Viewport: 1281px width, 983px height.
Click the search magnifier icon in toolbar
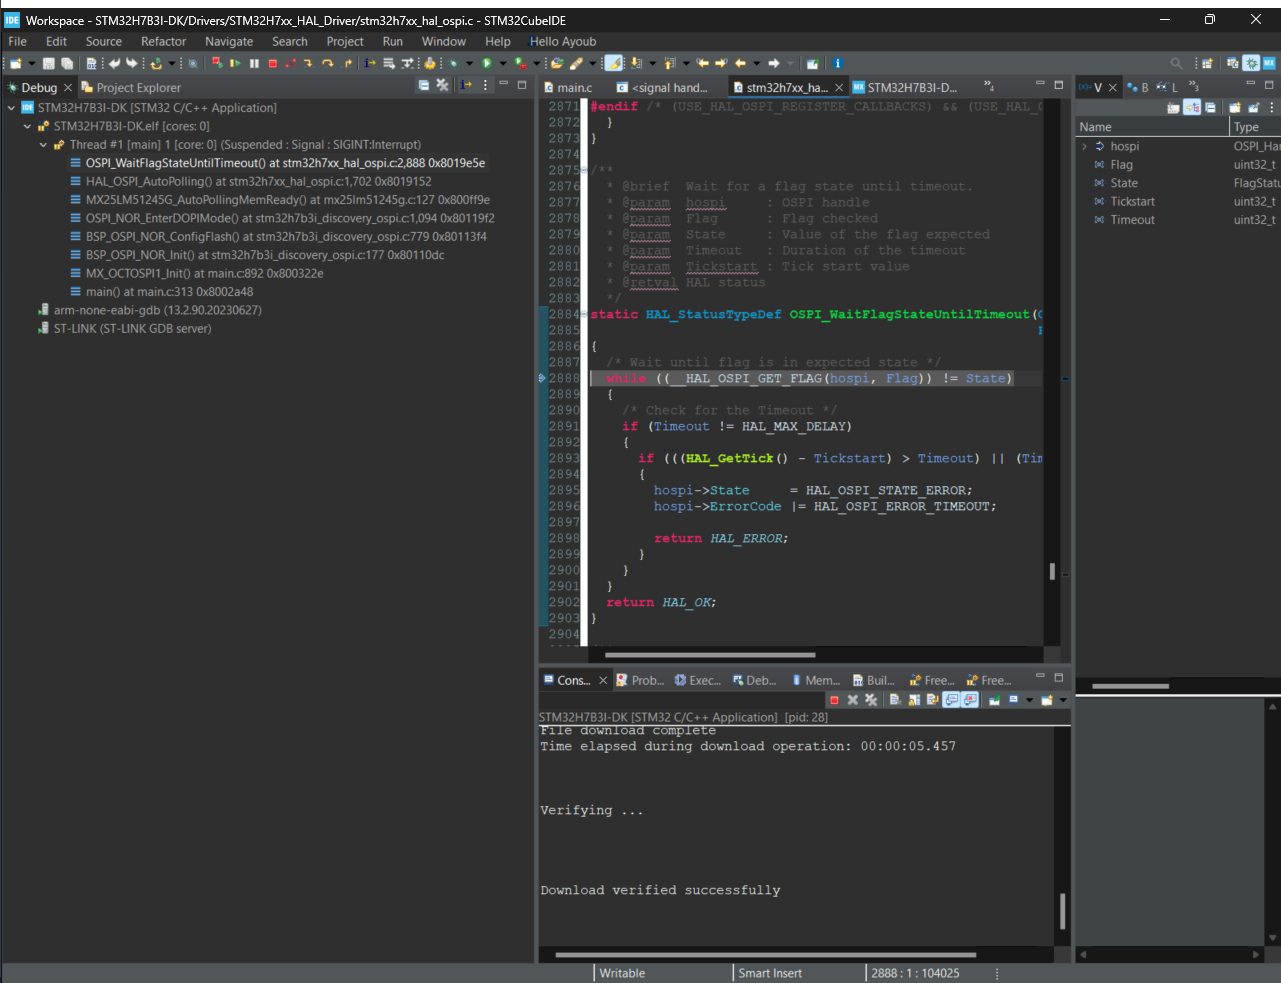[x=1176, y=63]
